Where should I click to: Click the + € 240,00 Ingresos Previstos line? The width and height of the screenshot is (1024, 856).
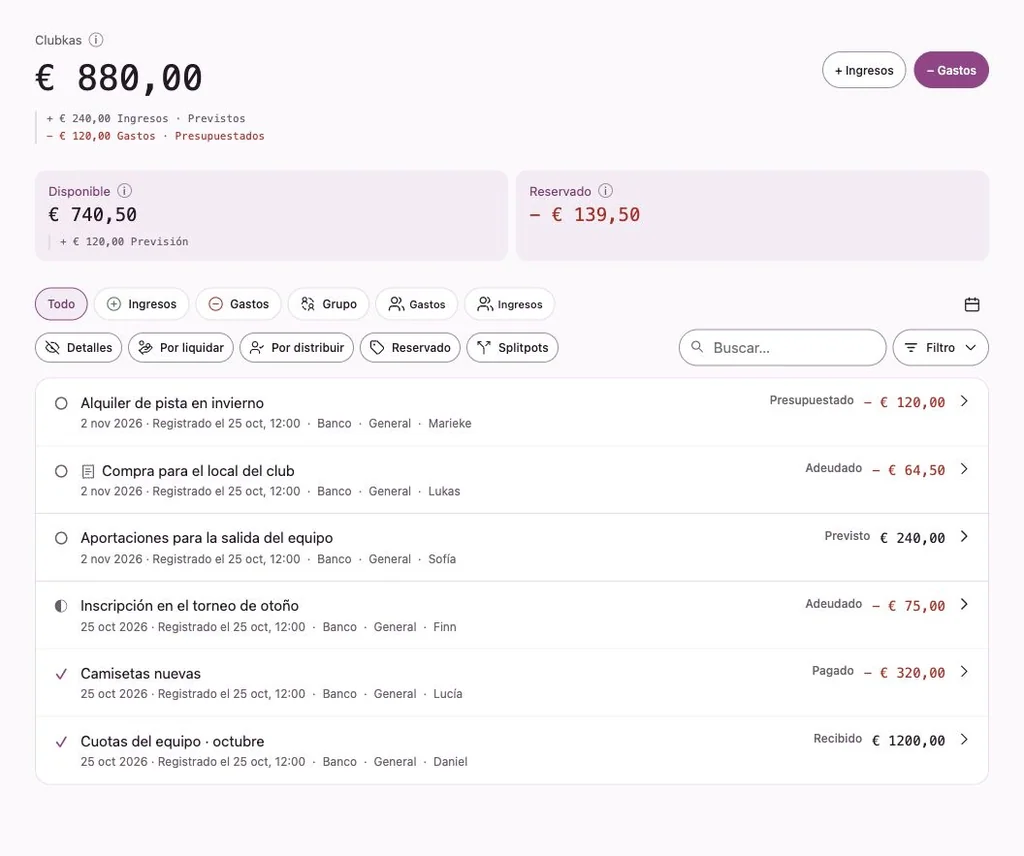click(146, 118)
